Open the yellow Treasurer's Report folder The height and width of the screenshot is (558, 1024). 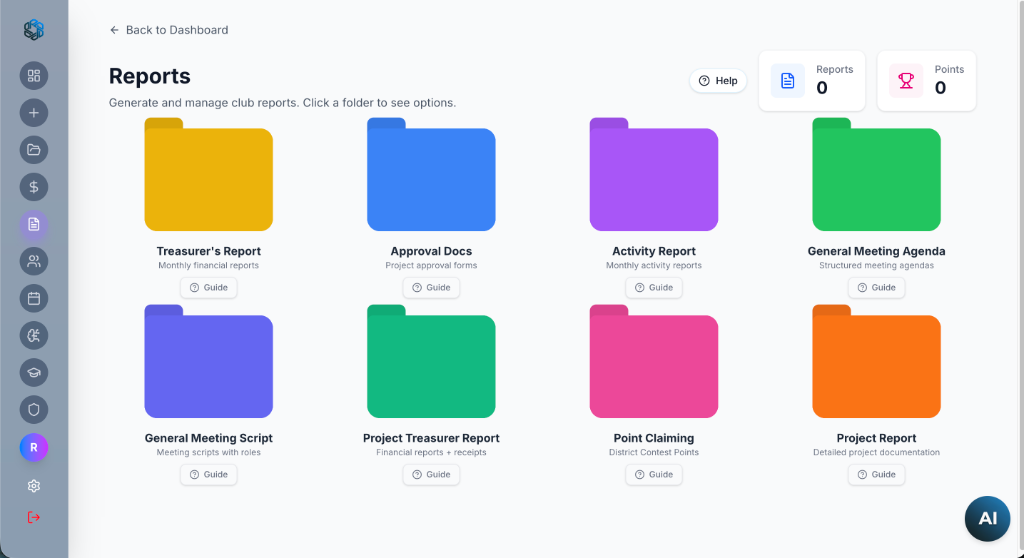tap(208, 176)
